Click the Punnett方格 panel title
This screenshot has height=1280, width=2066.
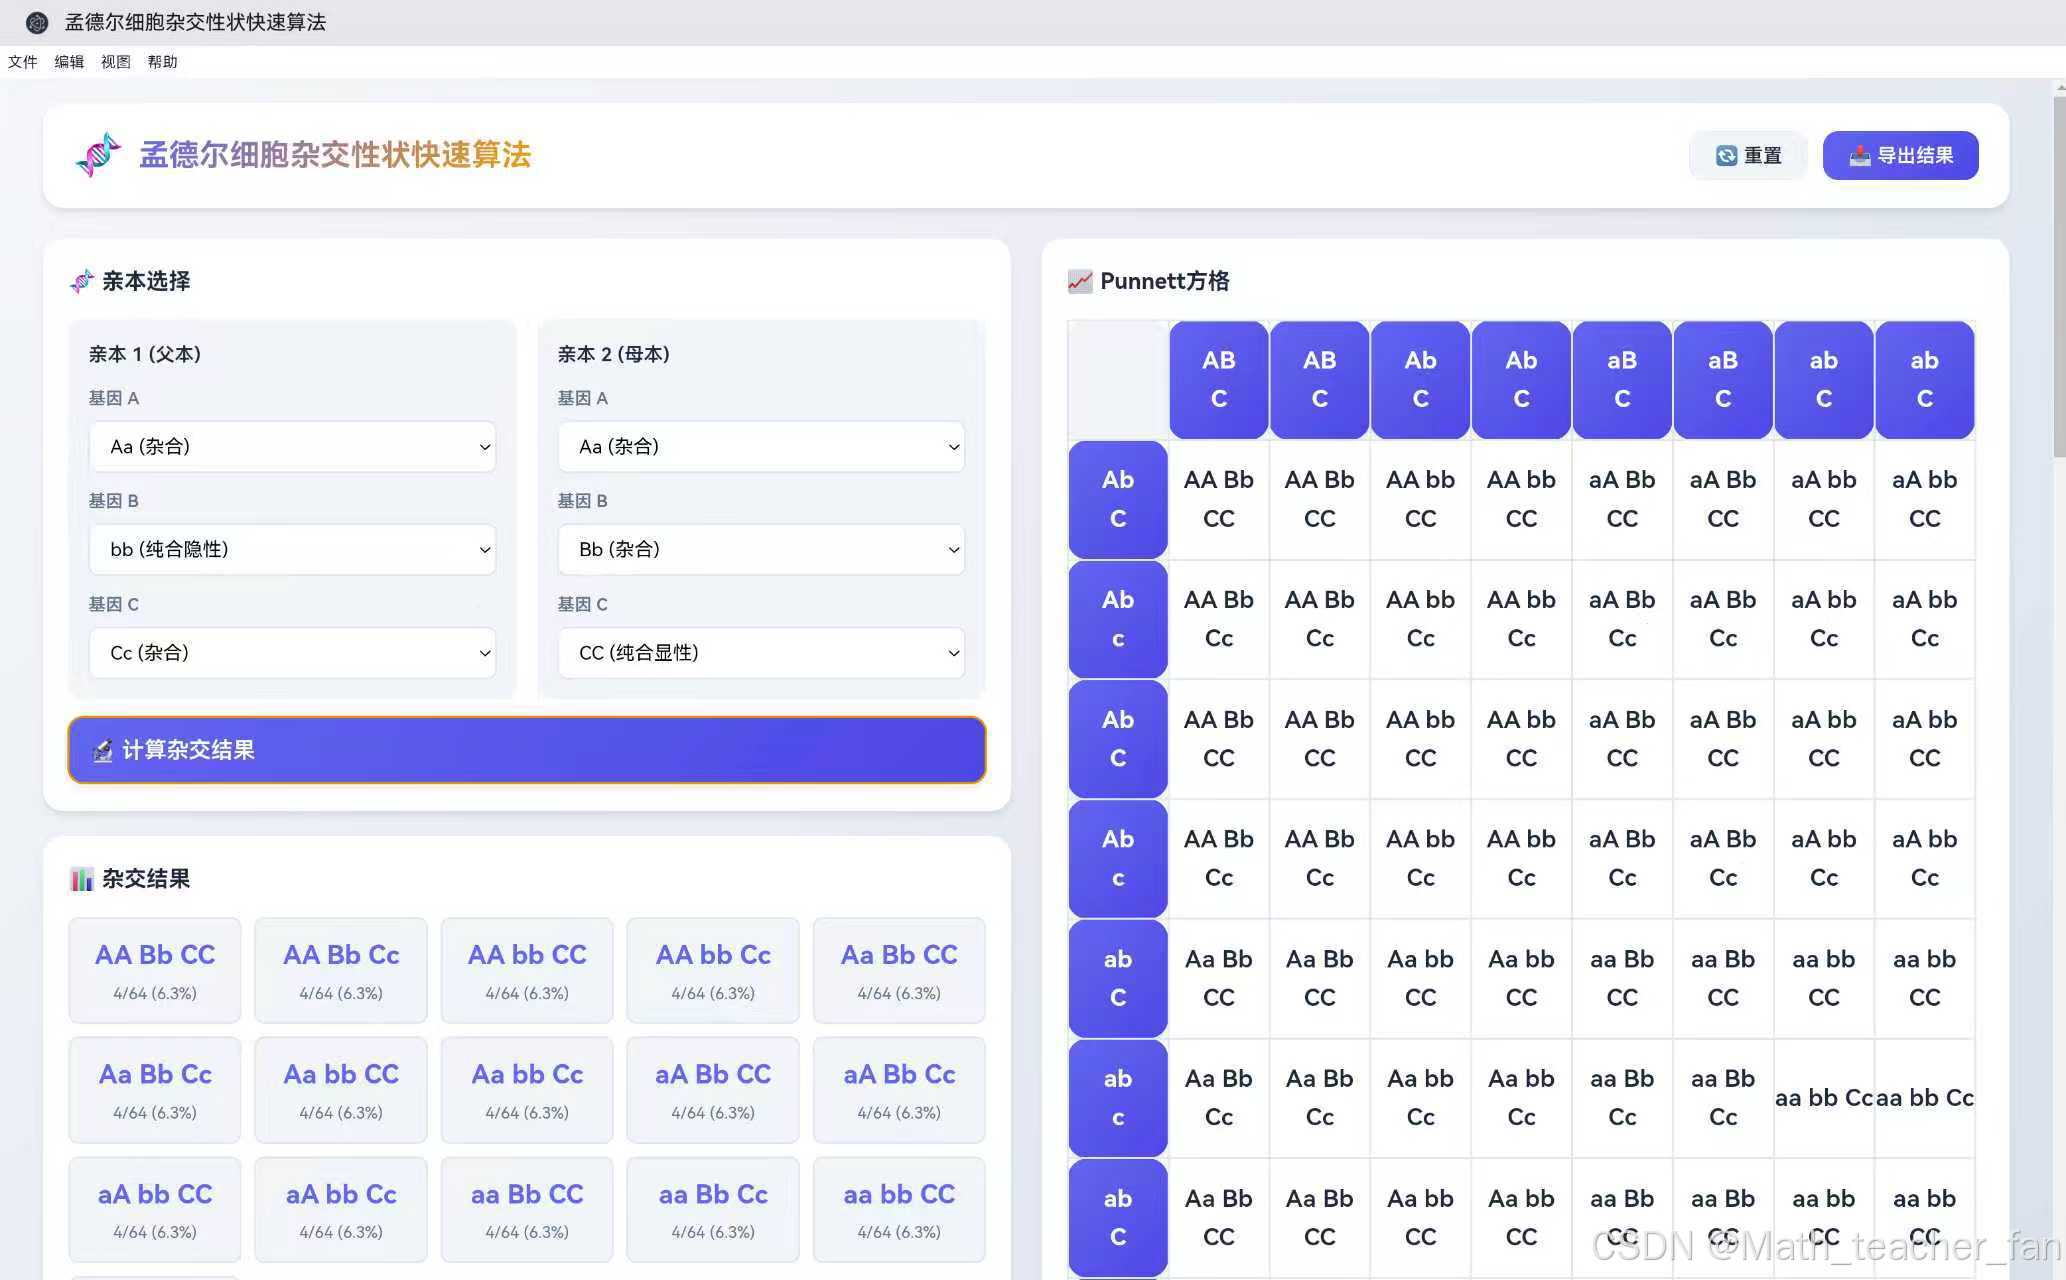1165,281
